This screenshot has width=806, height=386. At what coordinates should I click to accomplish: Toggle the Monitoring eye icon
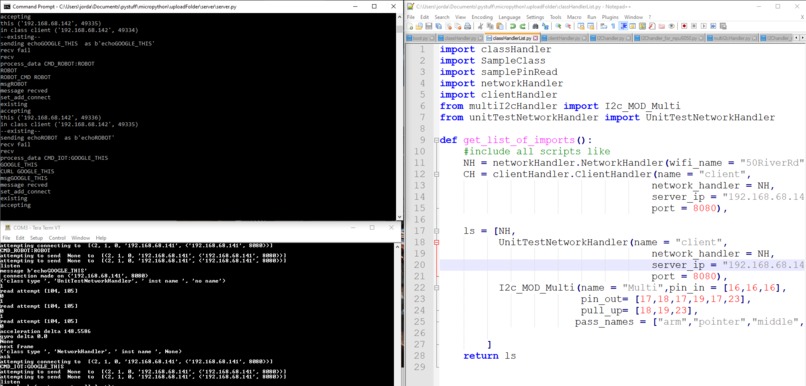pos(671,26)
